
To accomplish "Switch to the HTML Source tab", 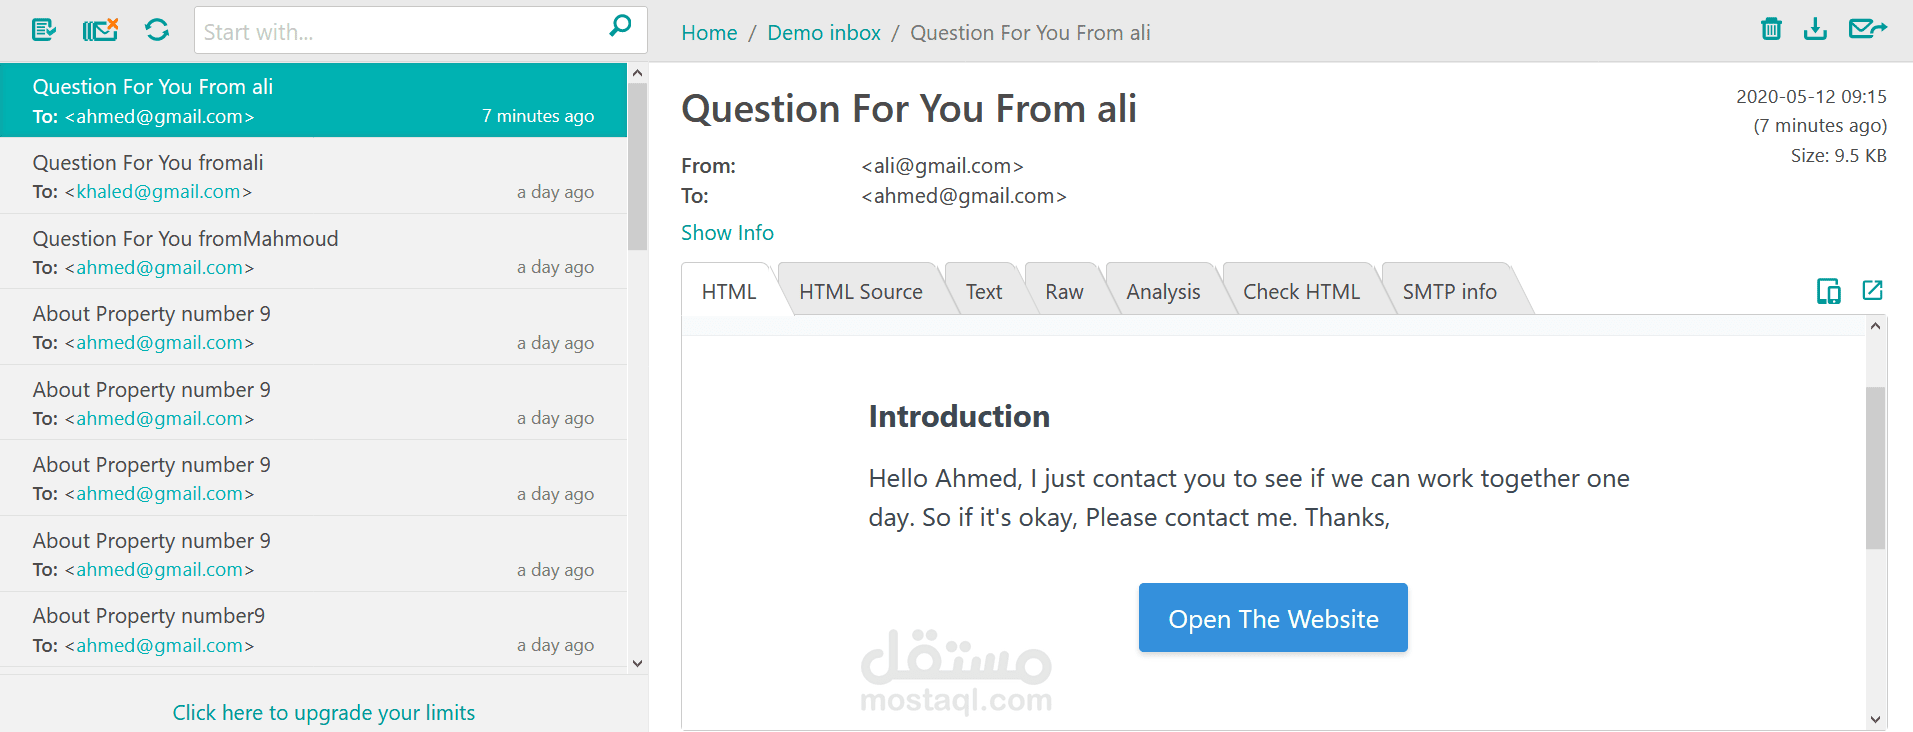I will [860, 292].
